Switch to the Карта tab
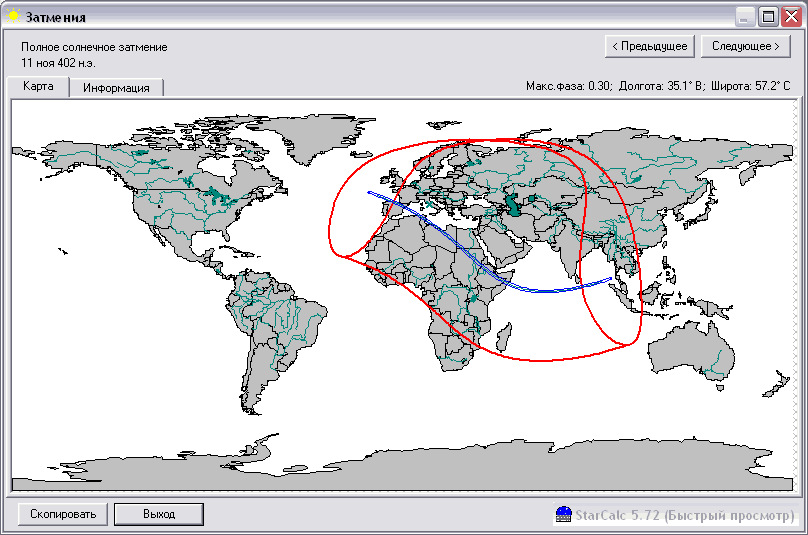This screenshot has height=535, width=808. tap(38, 86)
